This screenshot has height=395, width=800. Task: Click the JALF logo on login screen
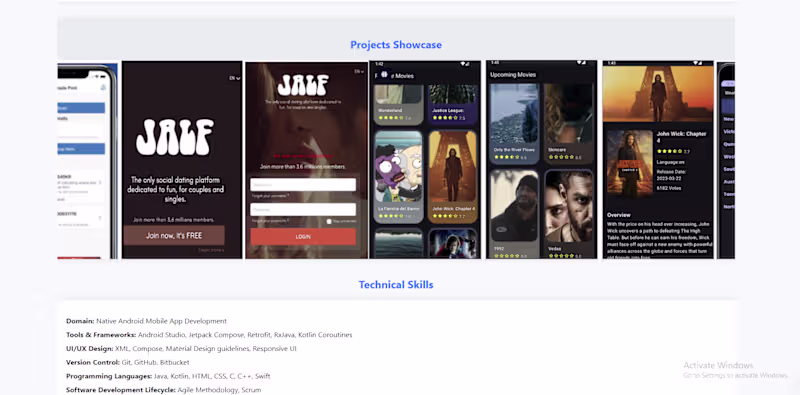[x=303, y=85]
